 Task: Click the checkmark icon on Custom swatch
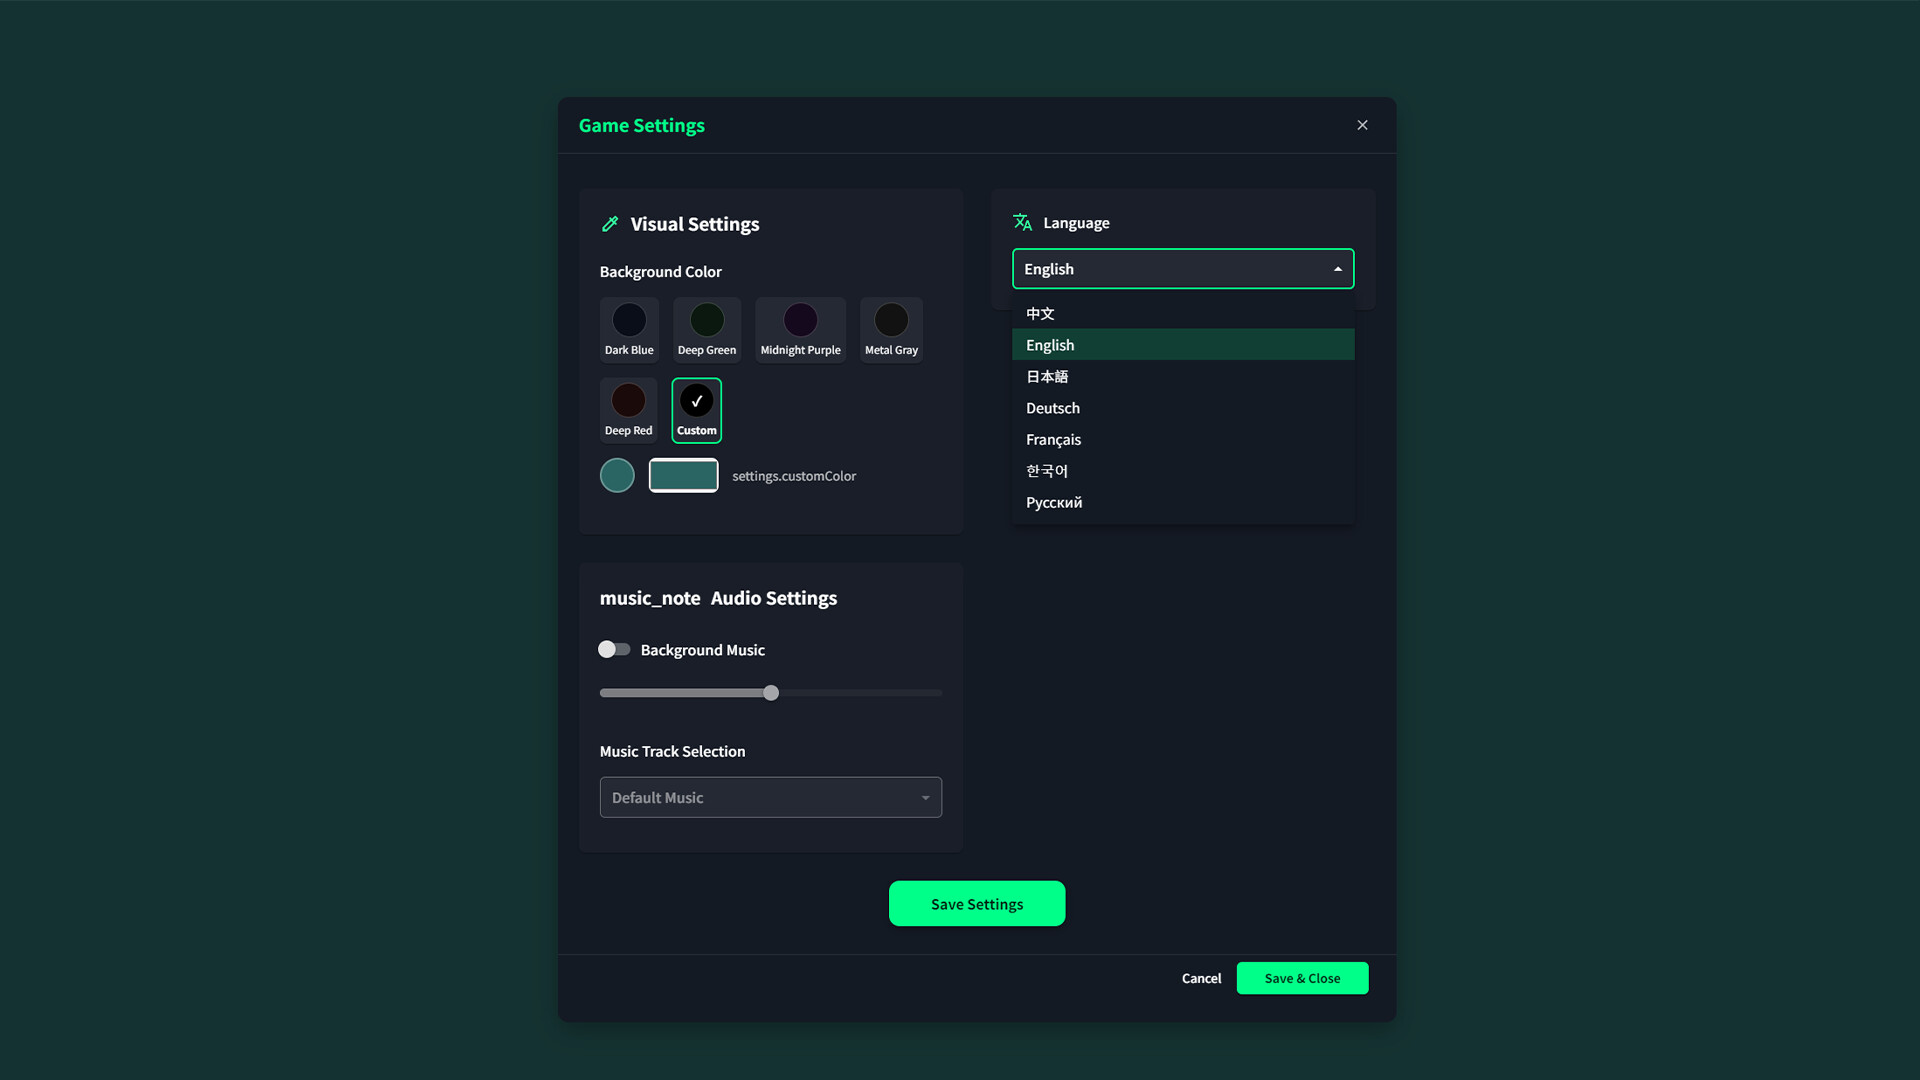[x=696, y=399]
